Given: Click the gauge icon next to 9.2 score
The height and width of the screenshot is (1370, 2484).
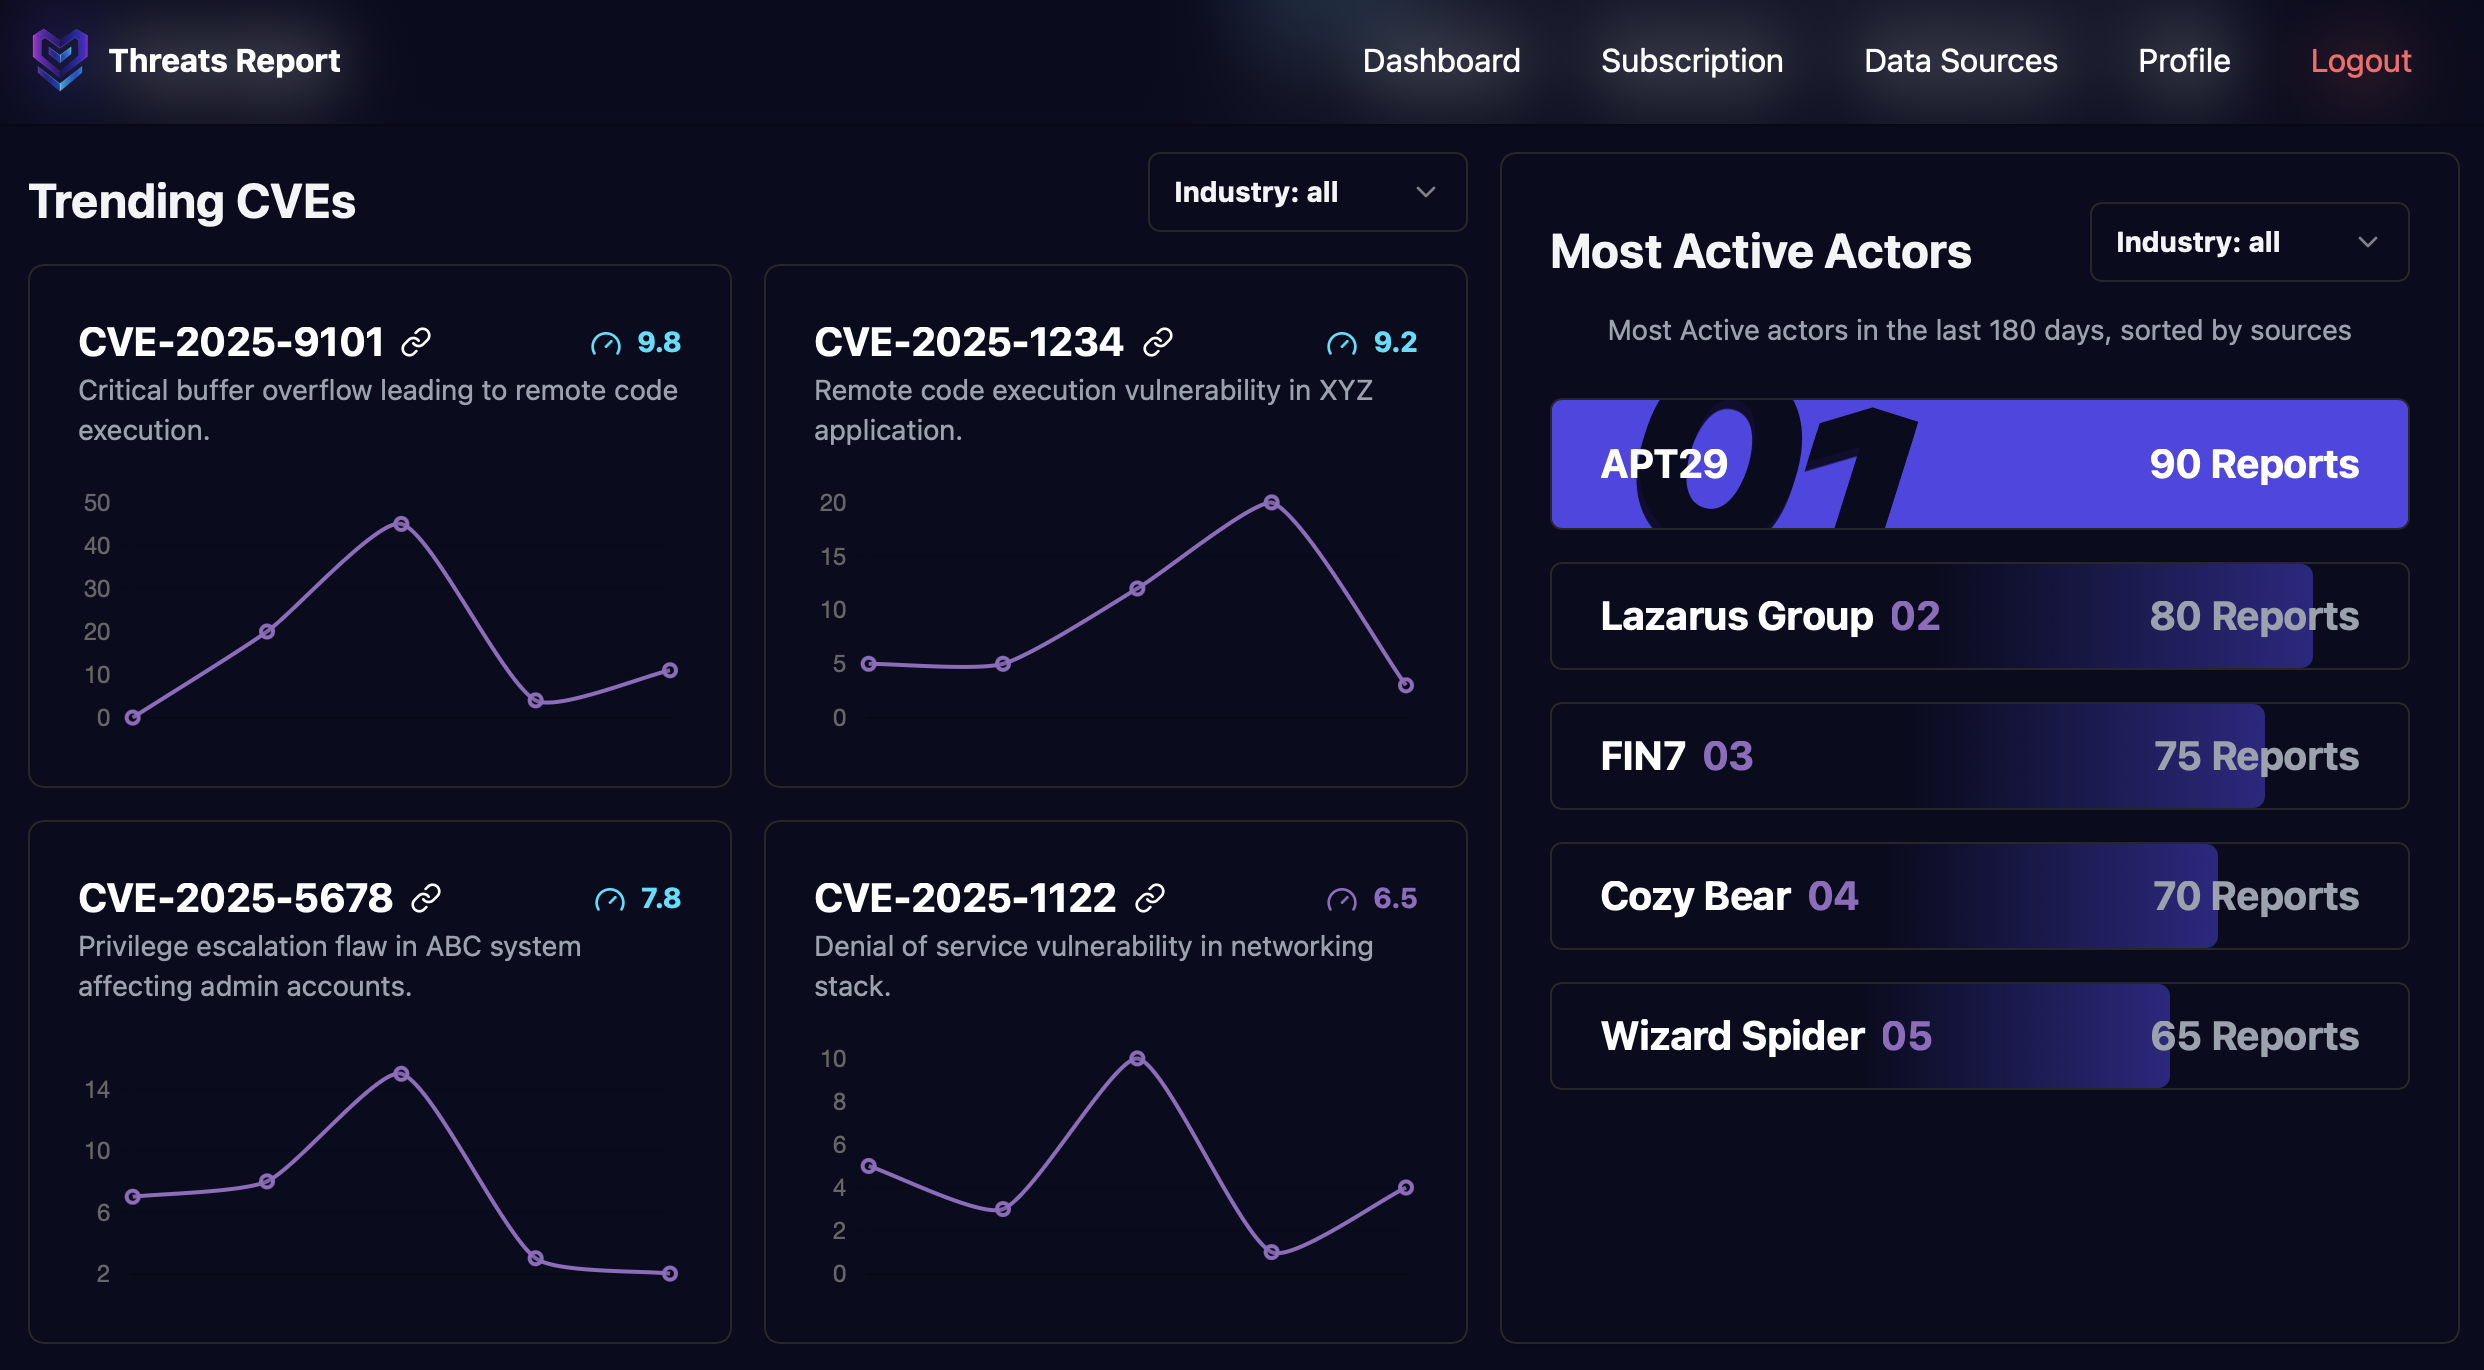Looking at the screenshot, I should [x=1342, y=344].
